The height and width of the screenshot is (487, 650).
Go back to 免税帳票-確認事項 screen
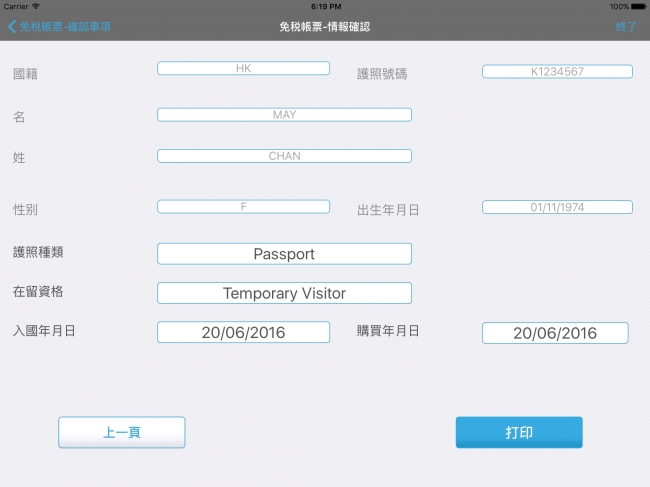point(59,27)
